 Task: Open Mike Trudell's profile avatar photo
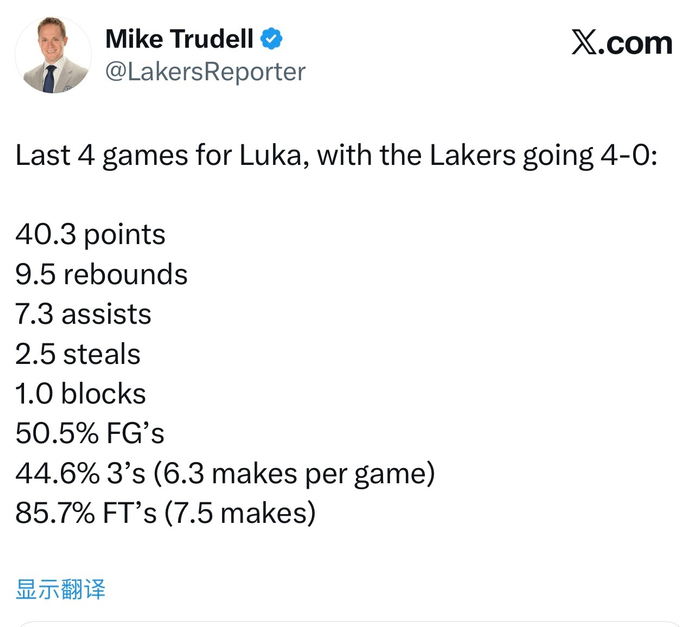pos(53,56)
